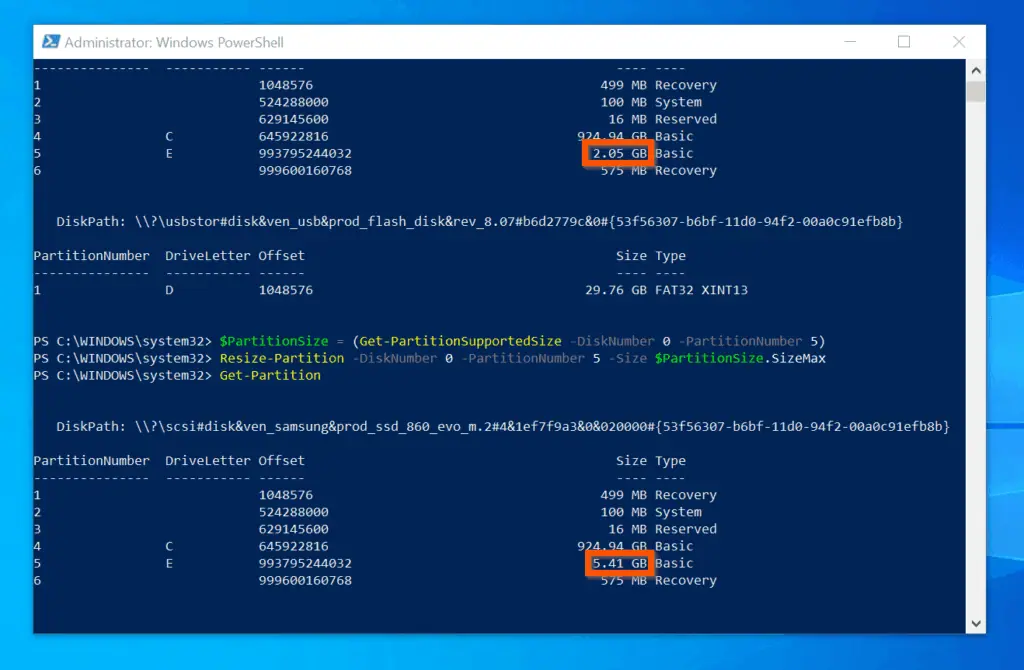The image size is (1024, 670).
Task: Click the '$PartitionSize' variable before the equals sign
Action: (x=274, y=342)
